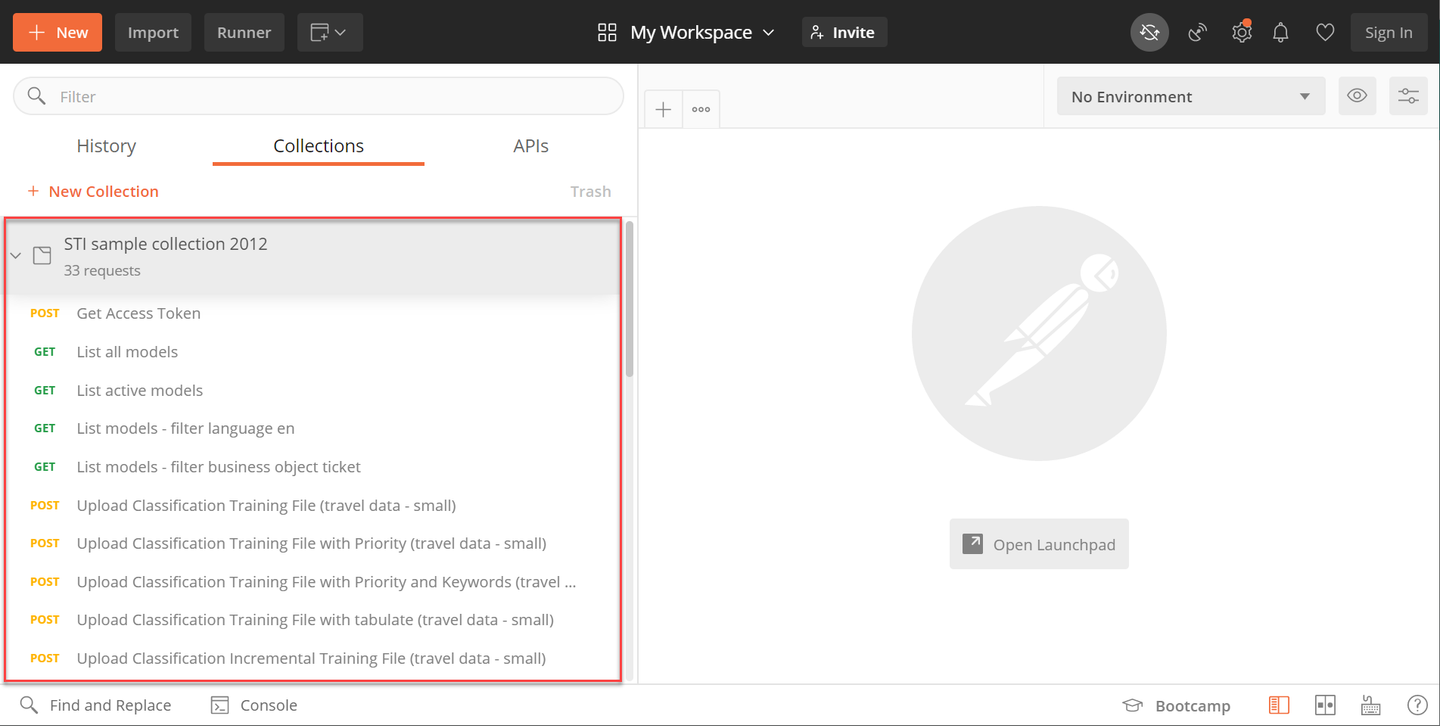The width and height of the screenshot is (1440, 726).
Task: Click the New button
Action: (59, 32)
